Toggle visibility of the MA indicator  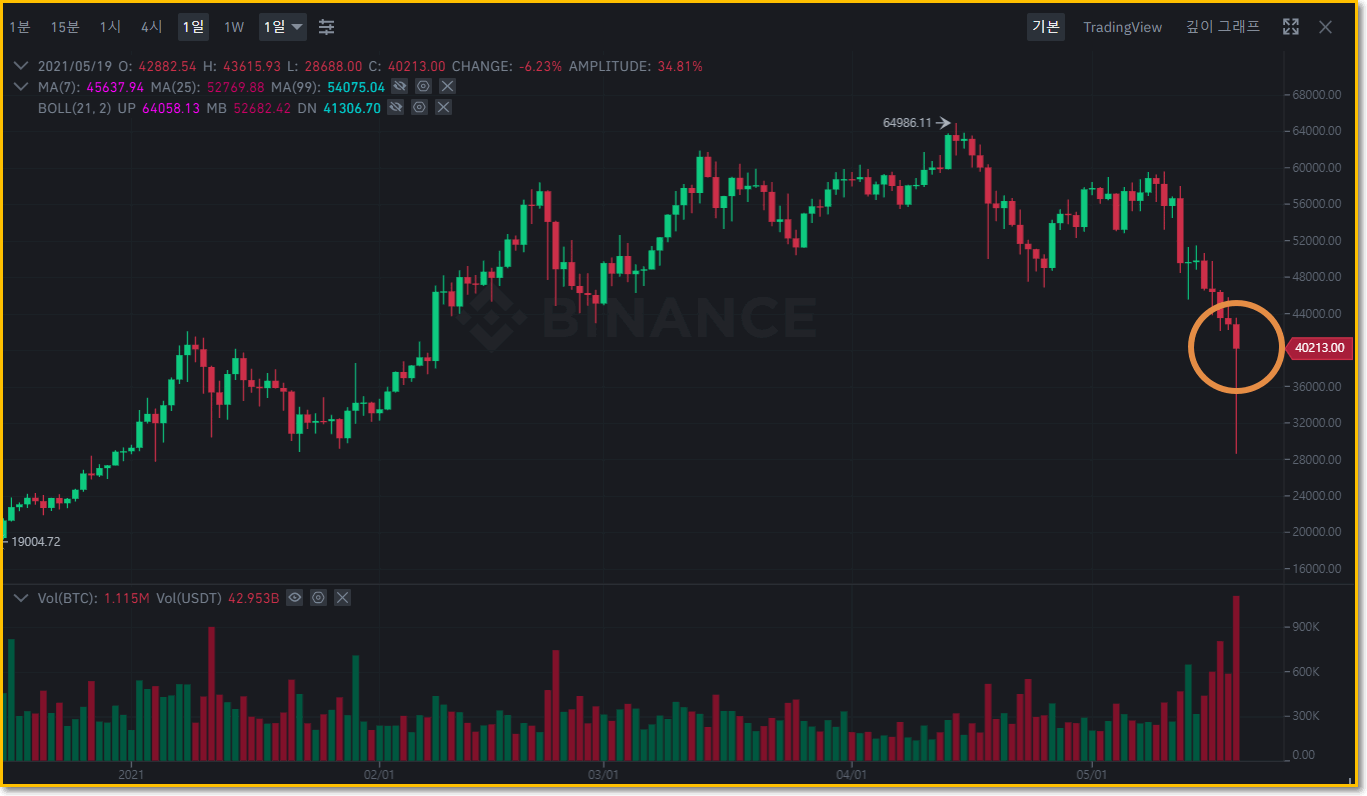398,87
